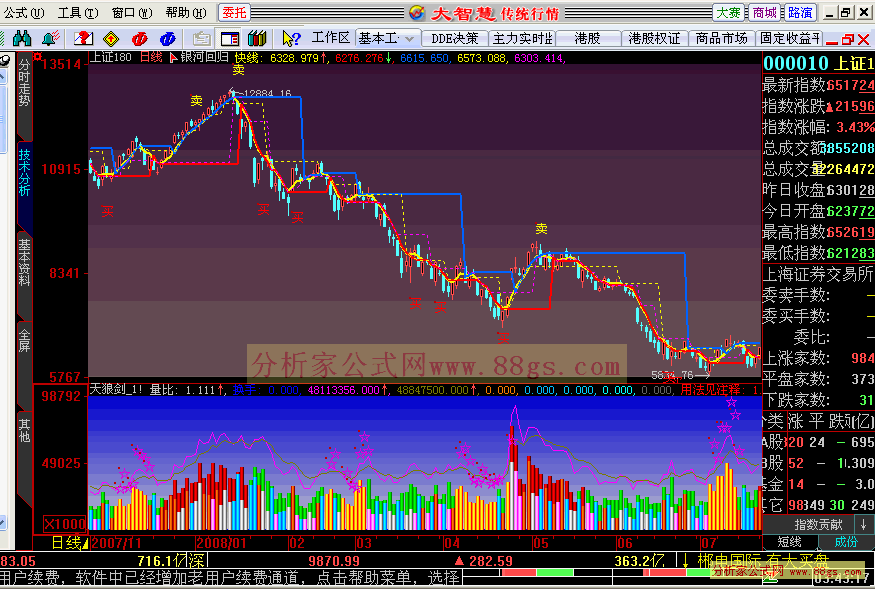This screenshot has height=589, width=875.
Task: Click the 固定收益平 toolbar button
Action: (790, 38)
